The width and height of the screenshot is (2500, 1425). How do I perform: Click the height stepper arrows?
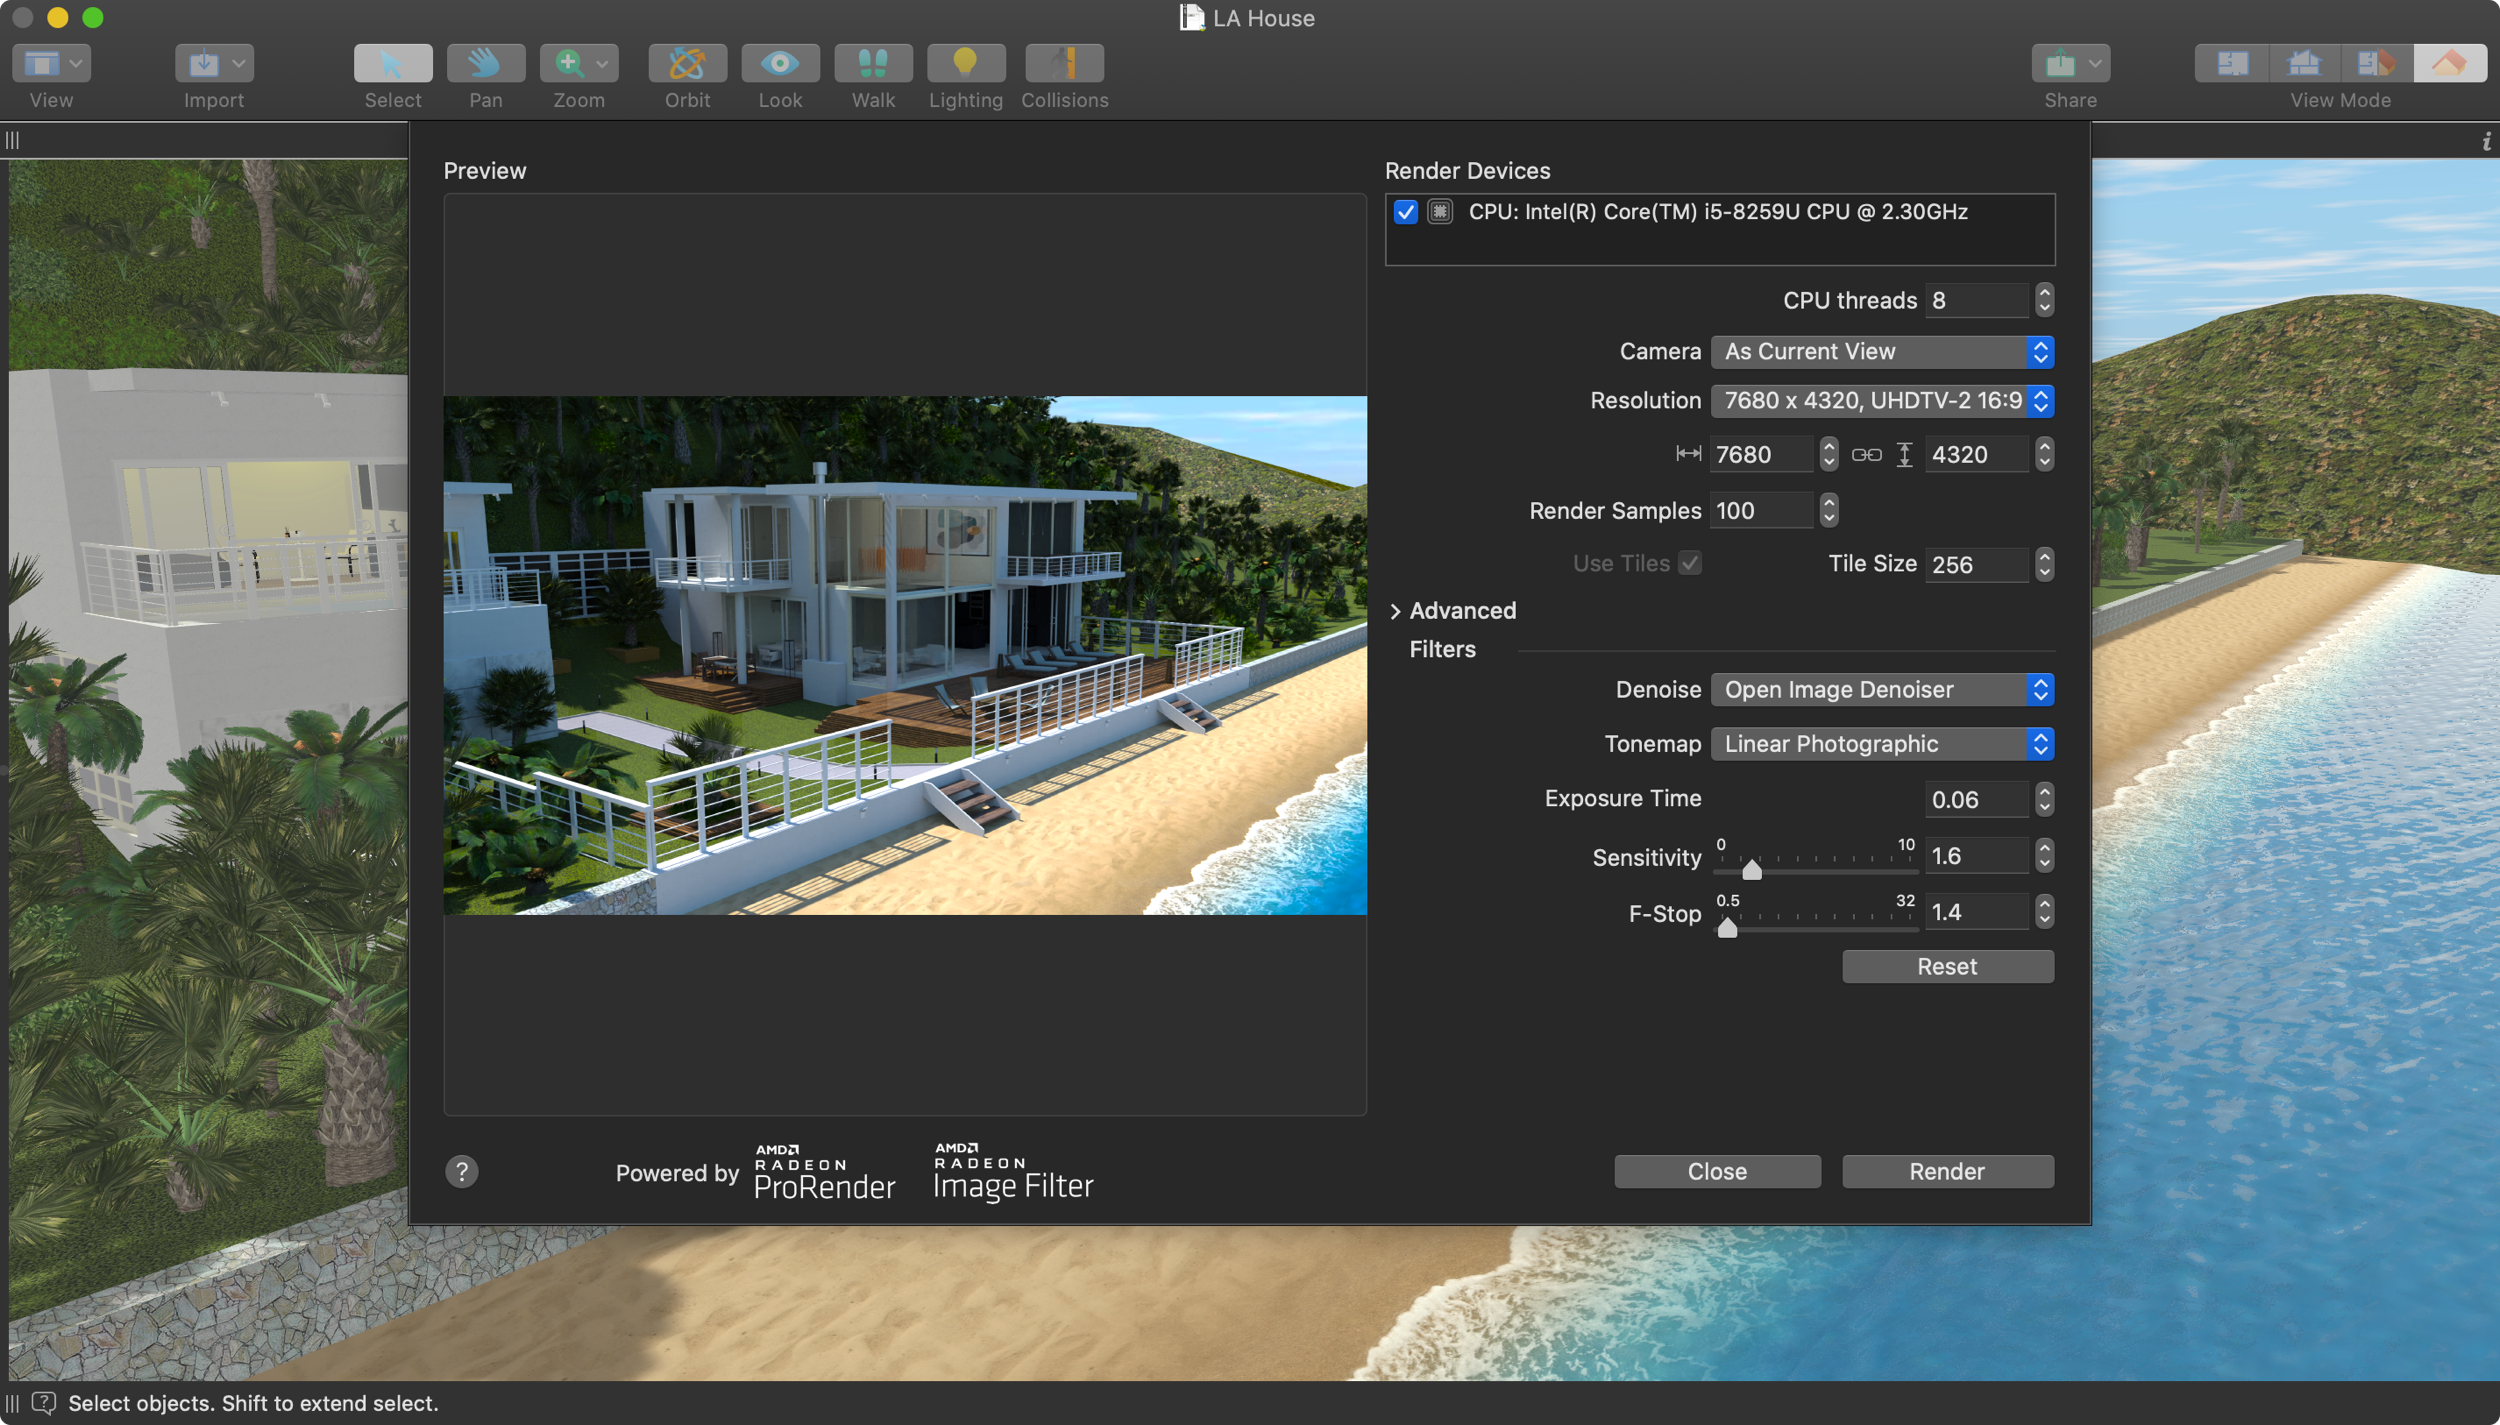pyautogui.click(x=2044, y=454)
